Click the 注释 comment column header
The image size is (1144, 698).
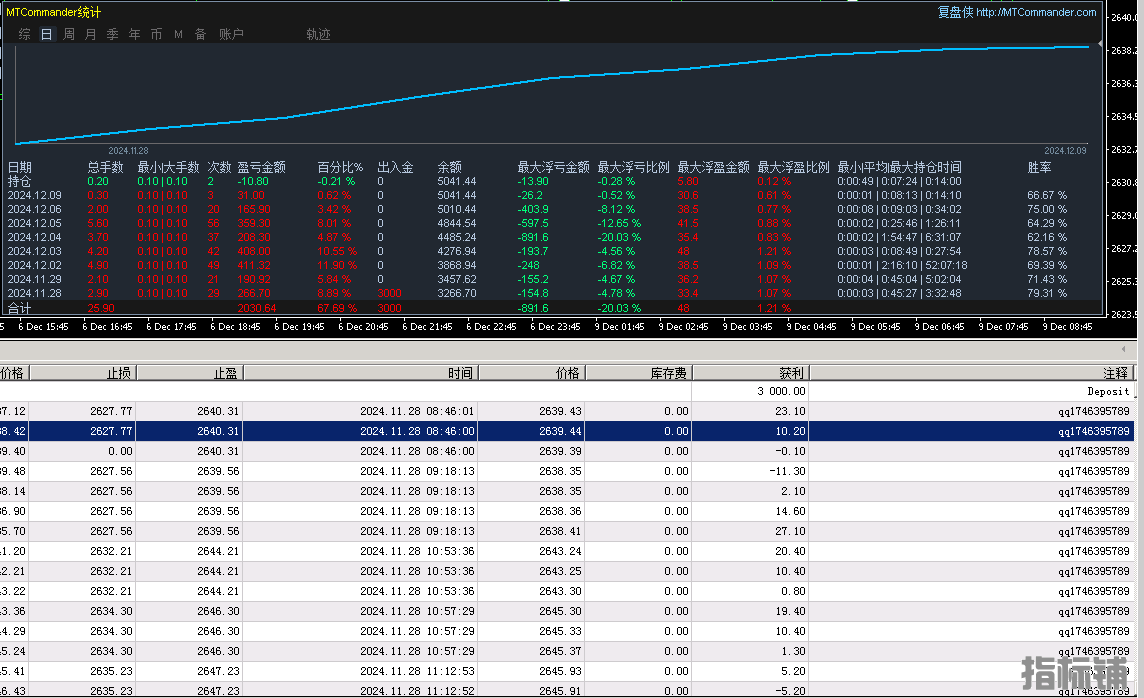973,373
